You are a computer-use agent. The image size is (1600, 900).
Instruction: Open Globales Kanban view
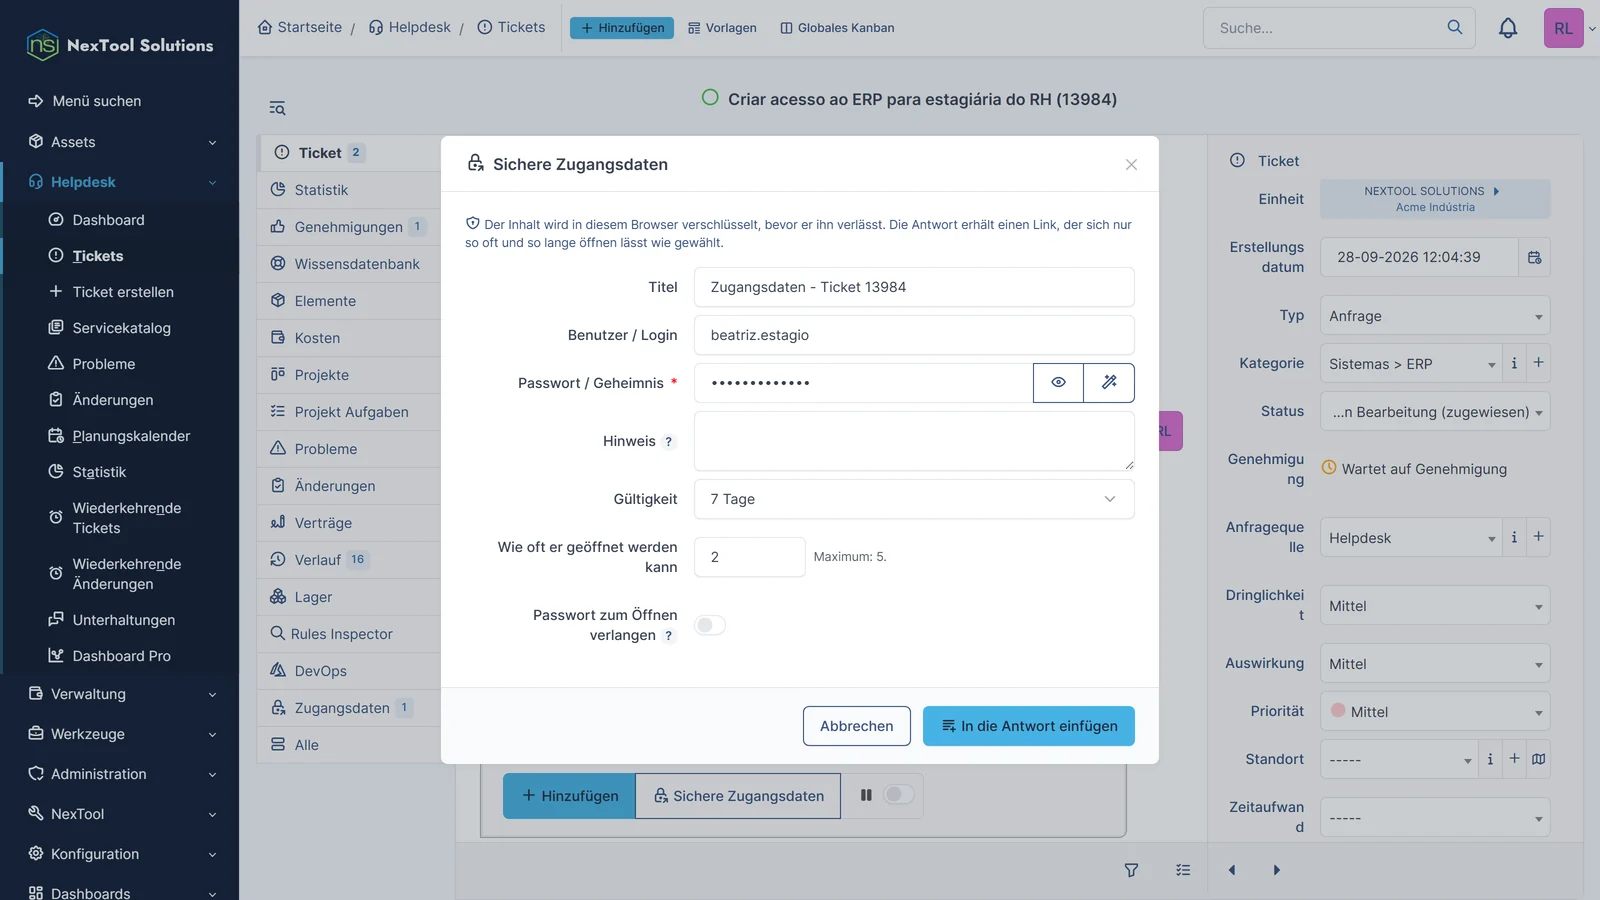pos(837,28)
